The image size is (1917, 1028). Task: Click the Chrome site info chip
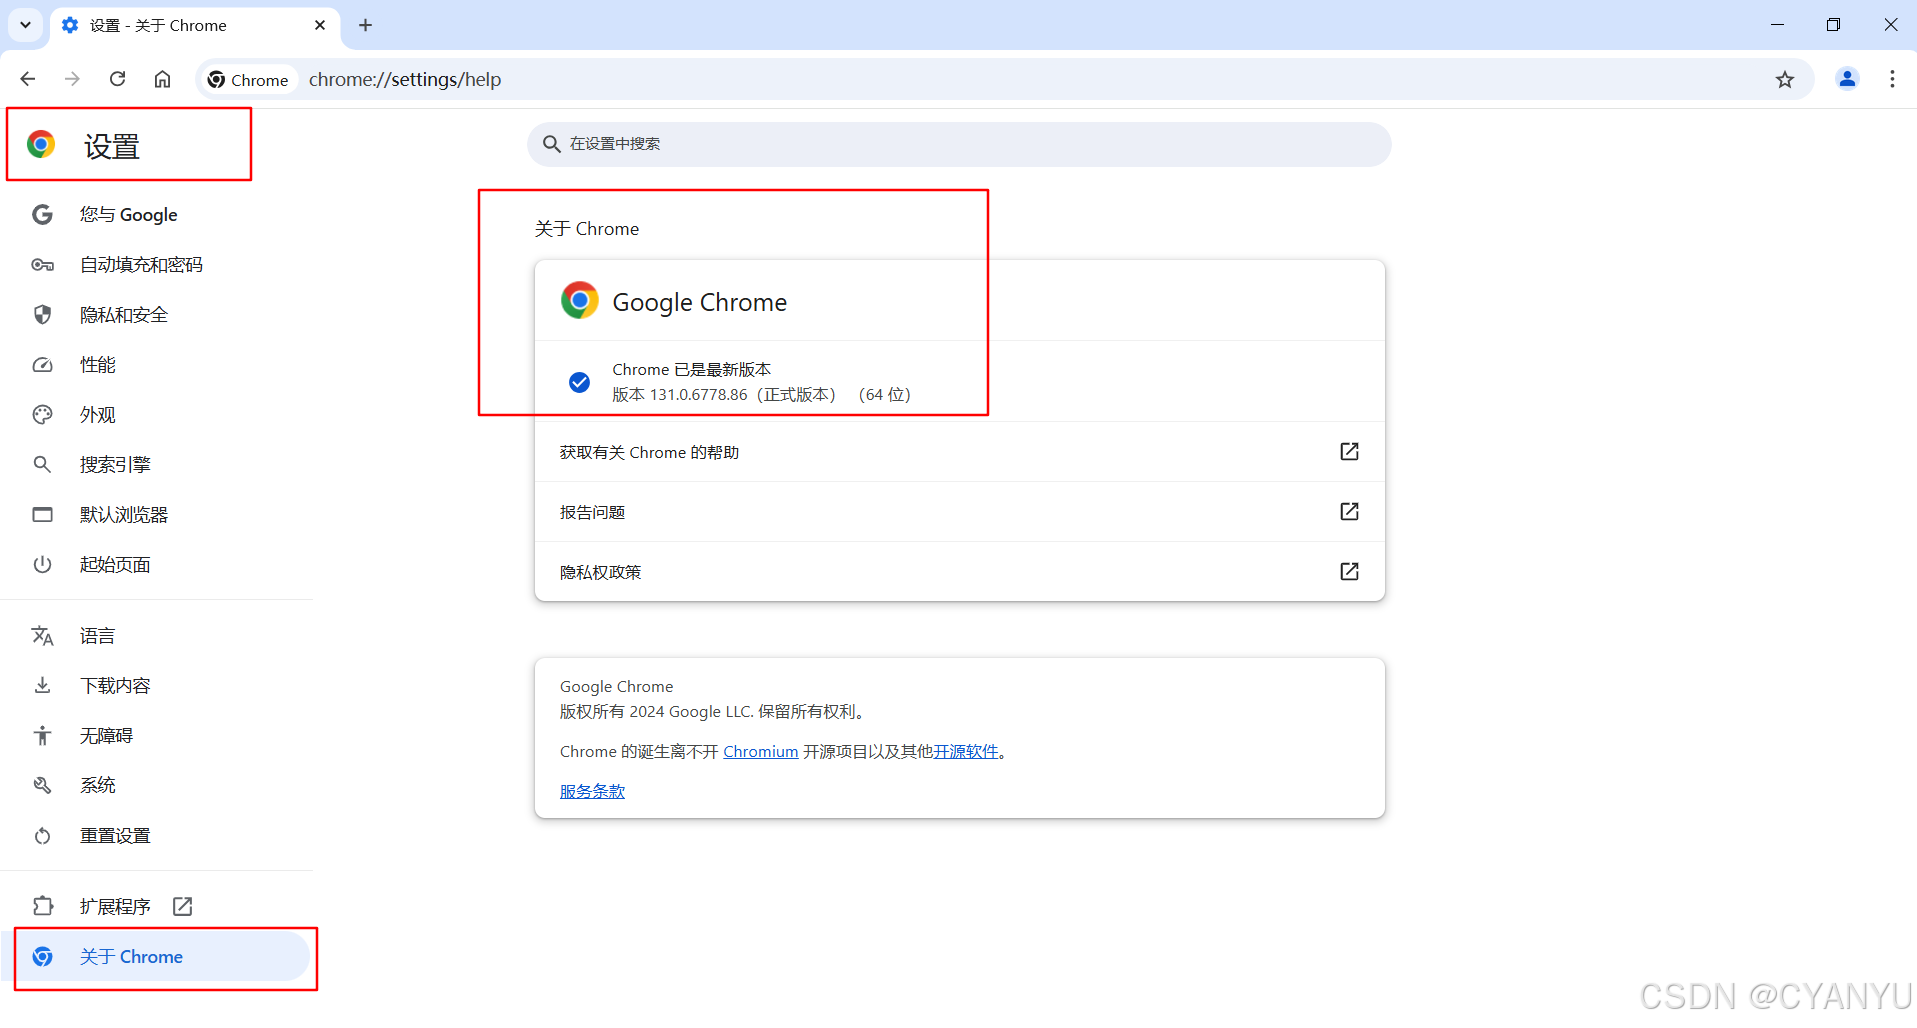pyautogui.click(x=248, y=79)
